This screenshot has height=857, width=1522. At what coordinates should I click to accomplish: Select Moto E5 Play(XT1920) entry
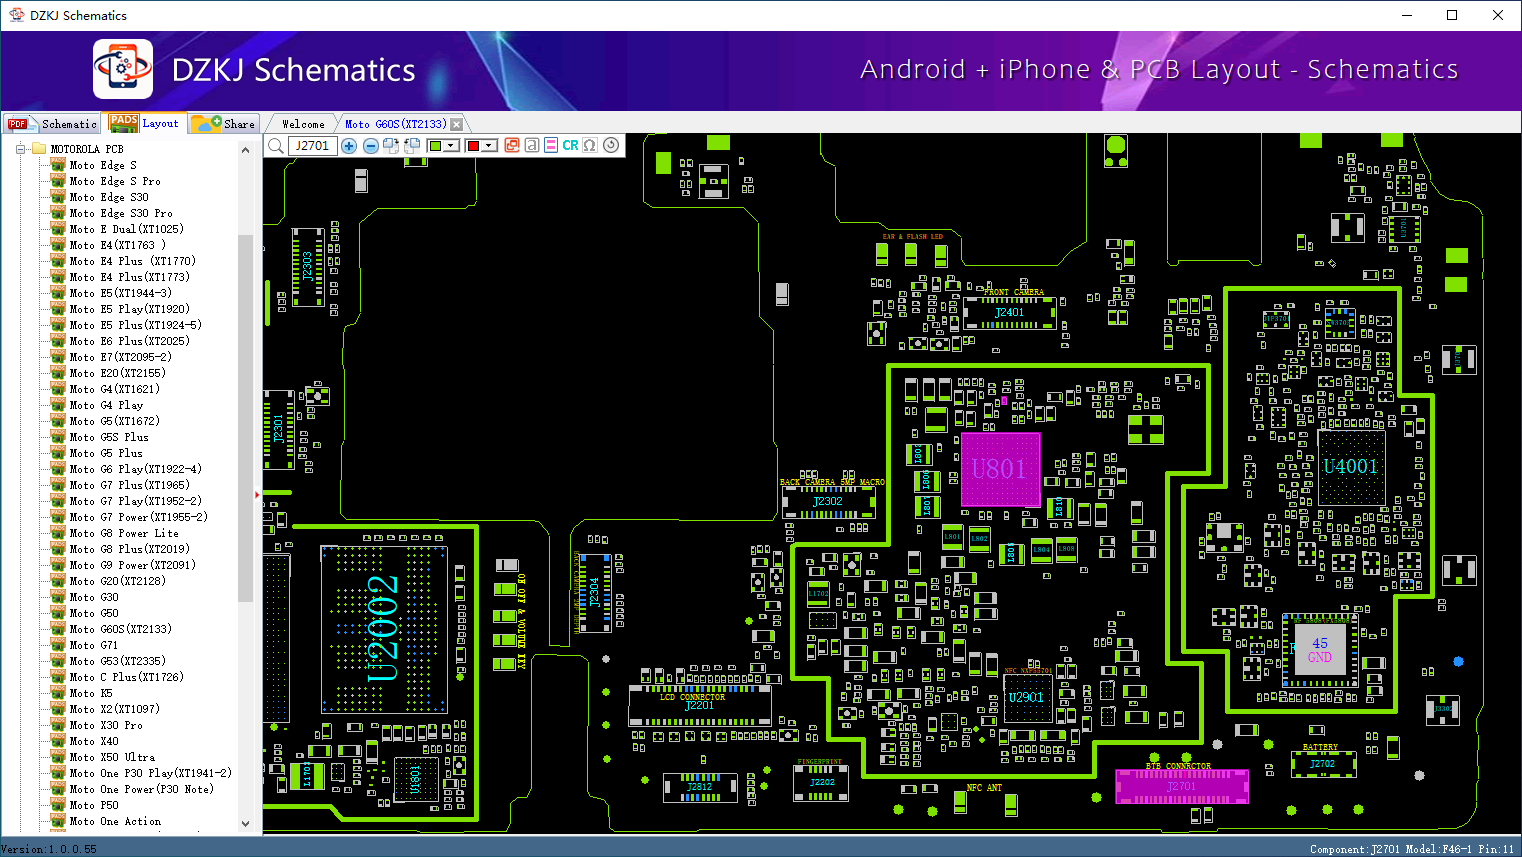[129, 309]
